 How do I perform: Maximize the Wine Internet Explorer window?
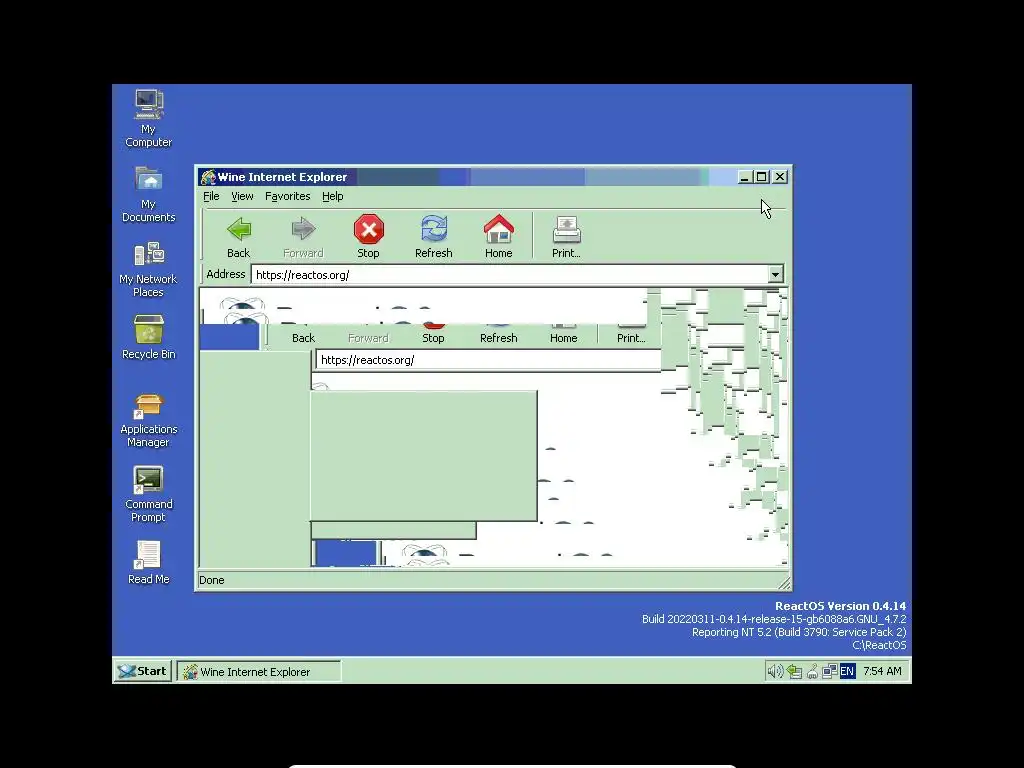(761, 177)
